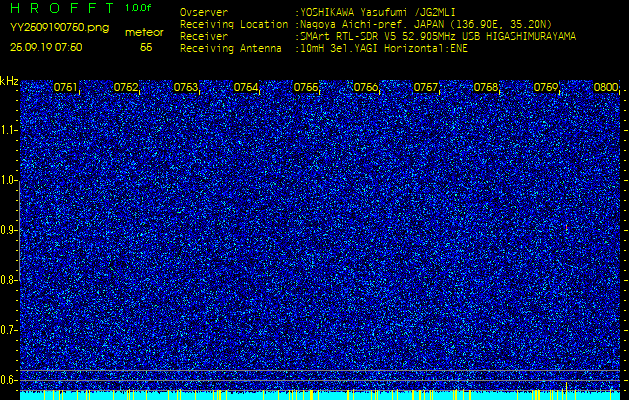629x400 pixels.
Task: Click the 0.6 kHz axis label
Action: point(7,380)
